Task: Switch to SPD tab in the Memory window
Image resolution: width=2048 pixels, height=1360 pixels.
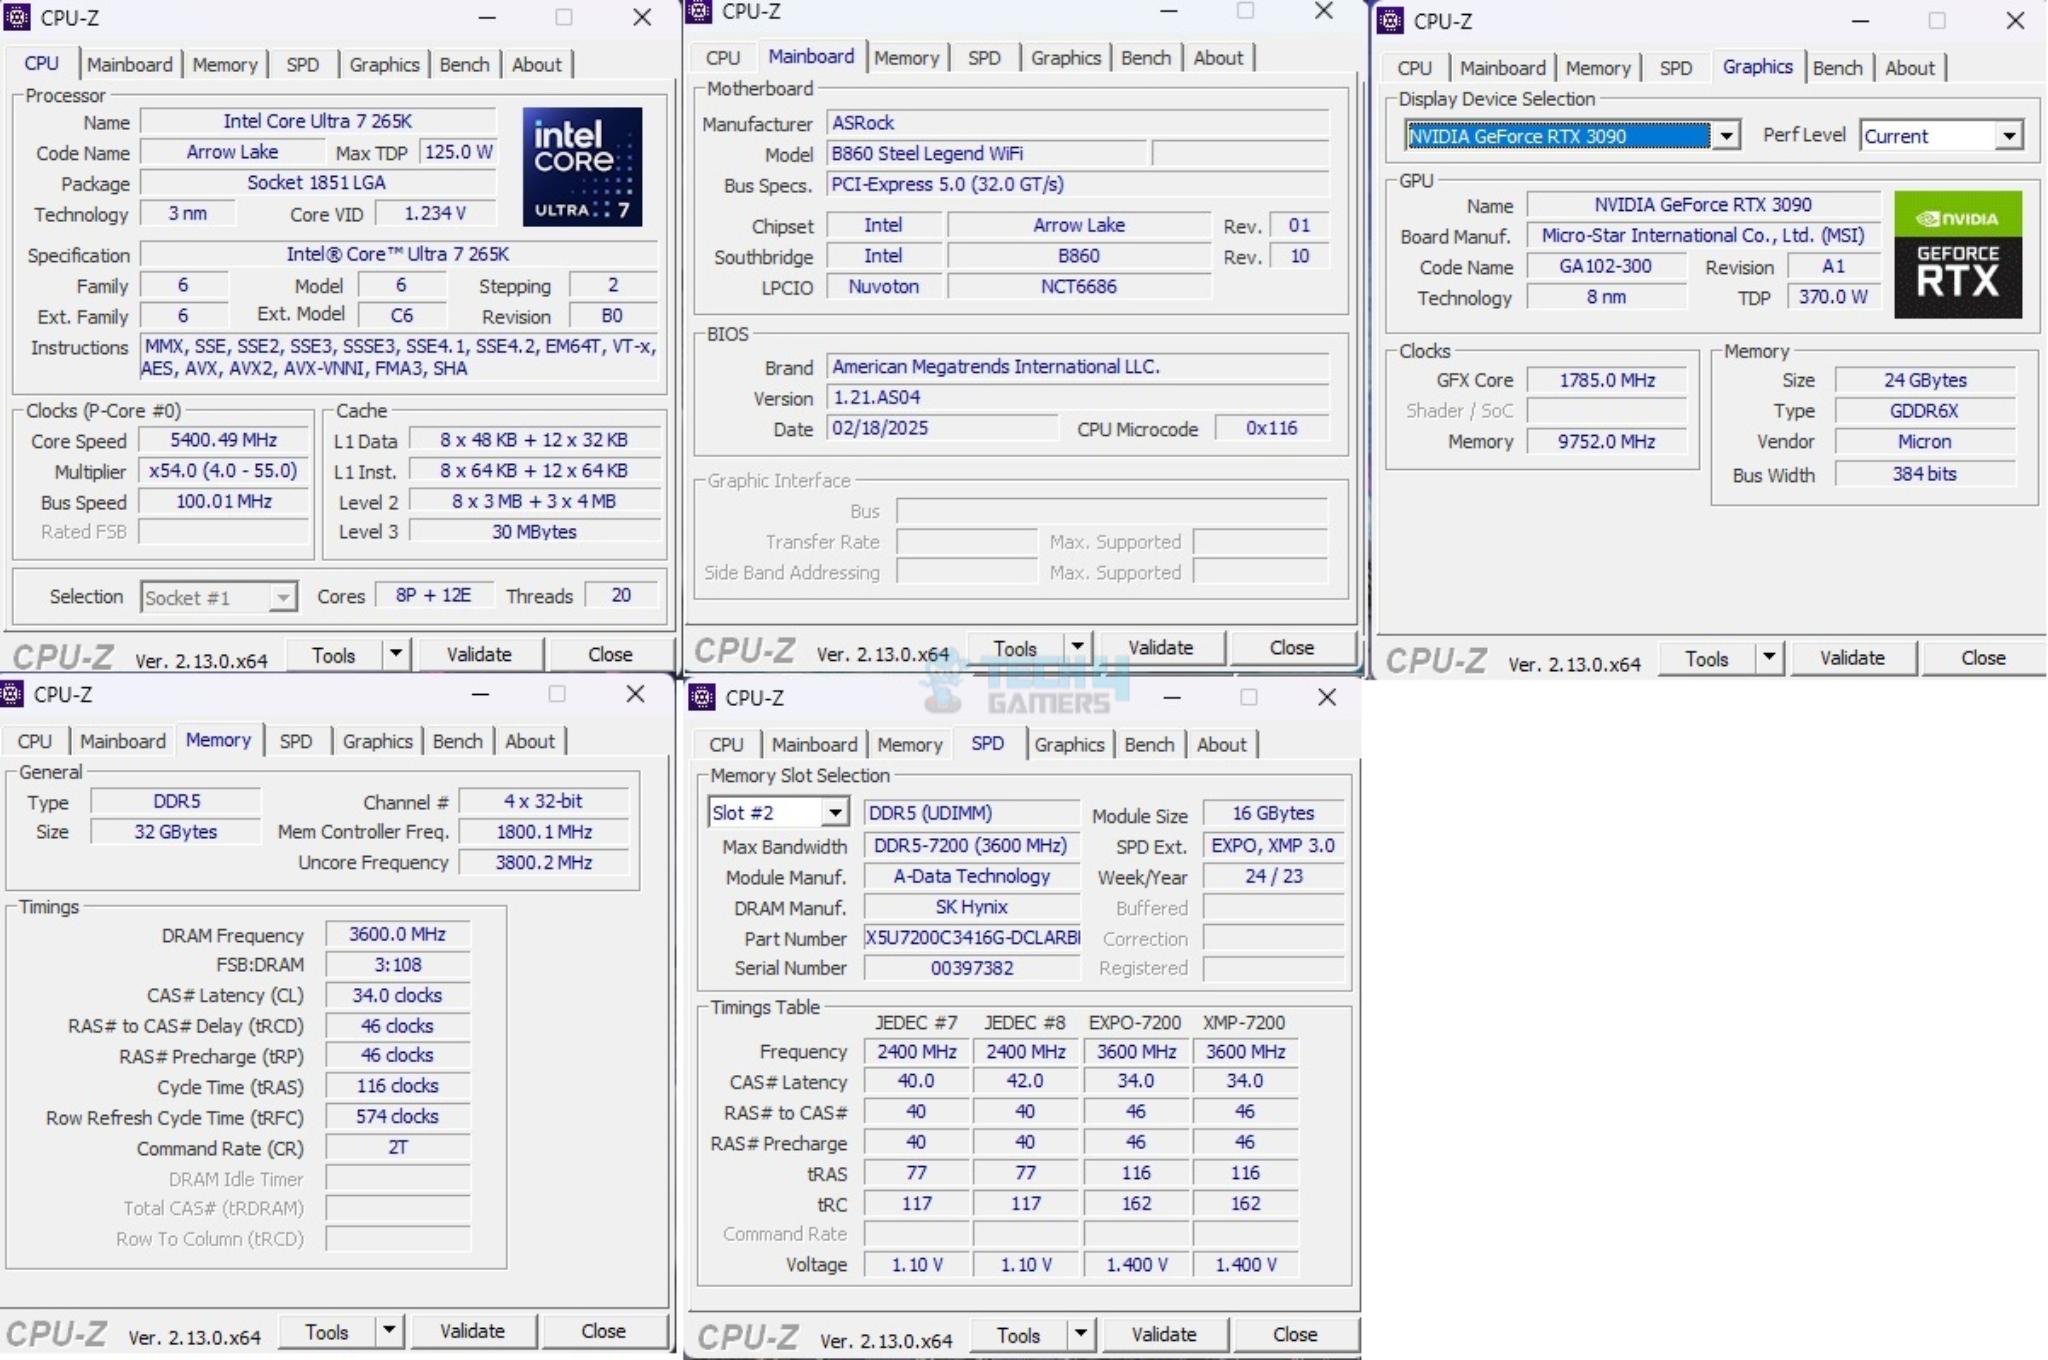Action: click(295, 741)
